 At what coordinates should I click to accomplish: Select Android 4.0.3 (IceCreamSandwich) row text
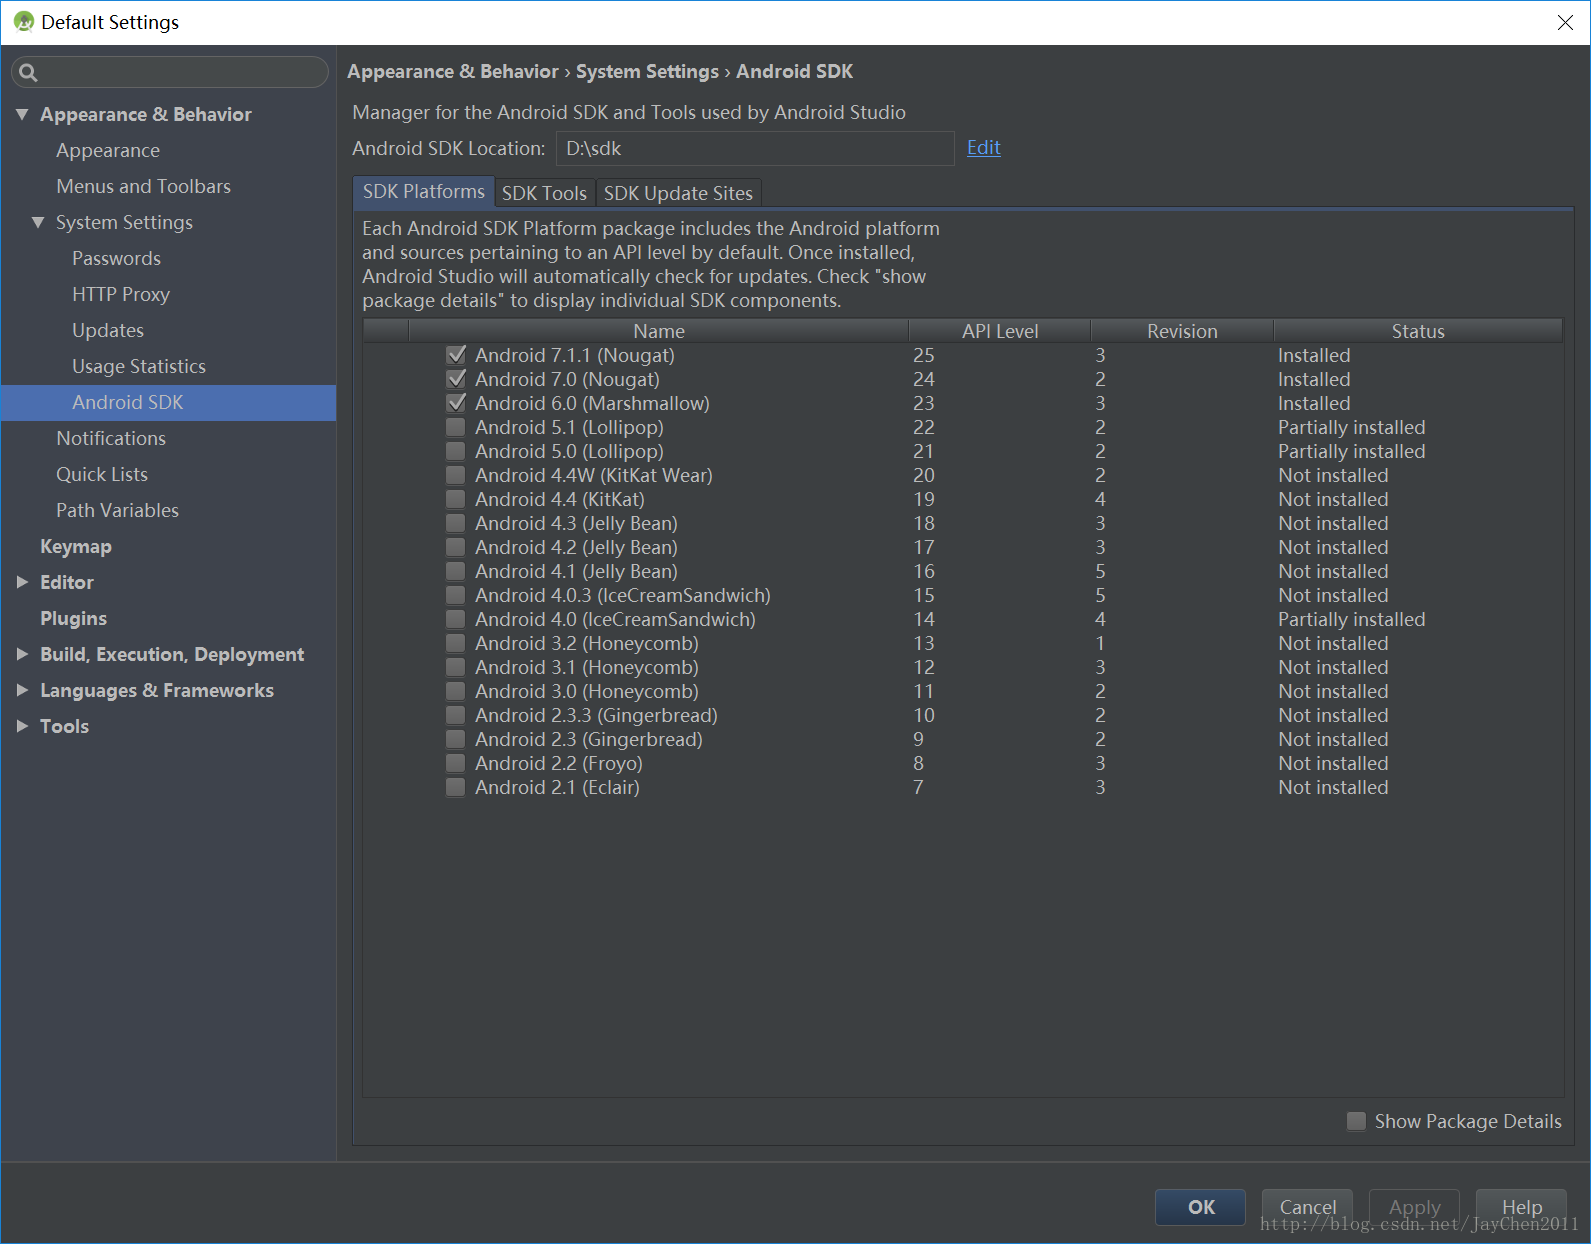(623, 595)
